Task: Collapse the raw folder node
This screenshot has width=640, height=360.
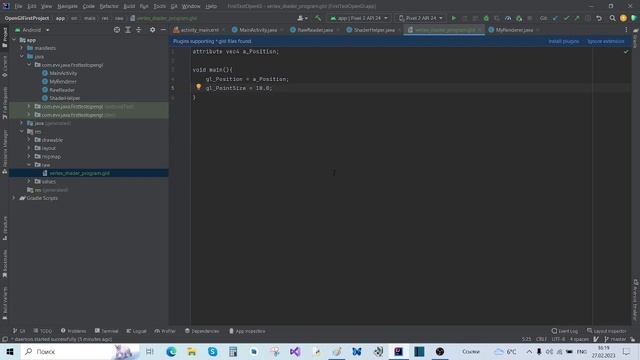Action: (29, 164)
